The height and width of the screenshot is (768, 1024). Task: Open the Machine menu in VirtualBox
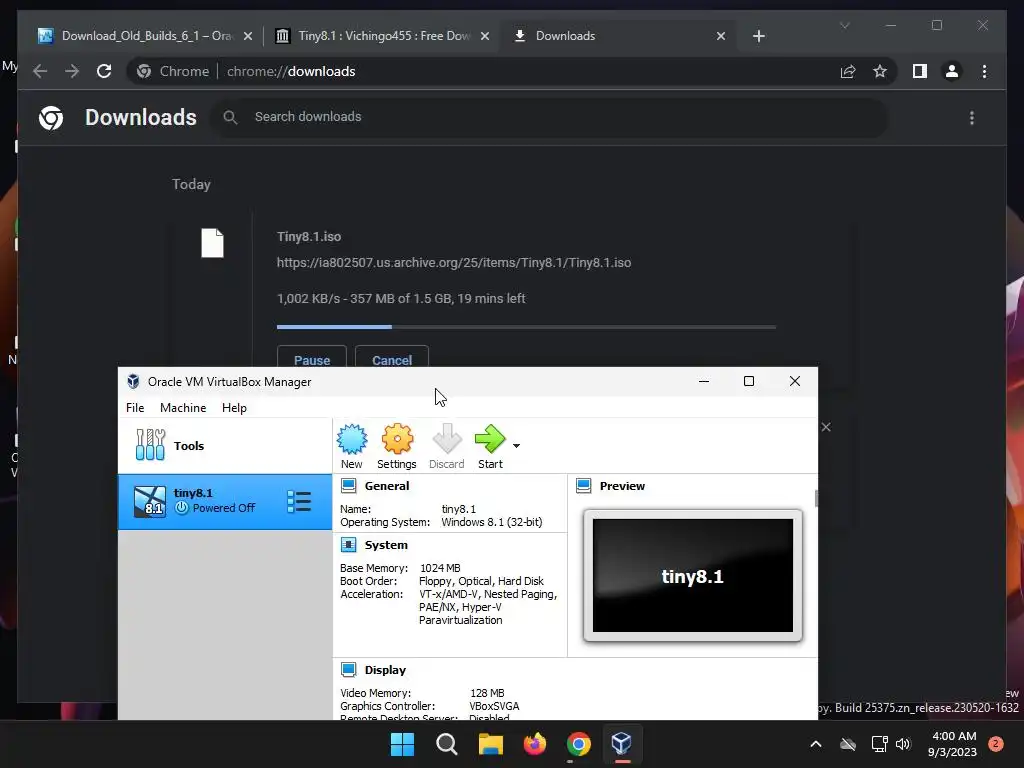point(183,408)
